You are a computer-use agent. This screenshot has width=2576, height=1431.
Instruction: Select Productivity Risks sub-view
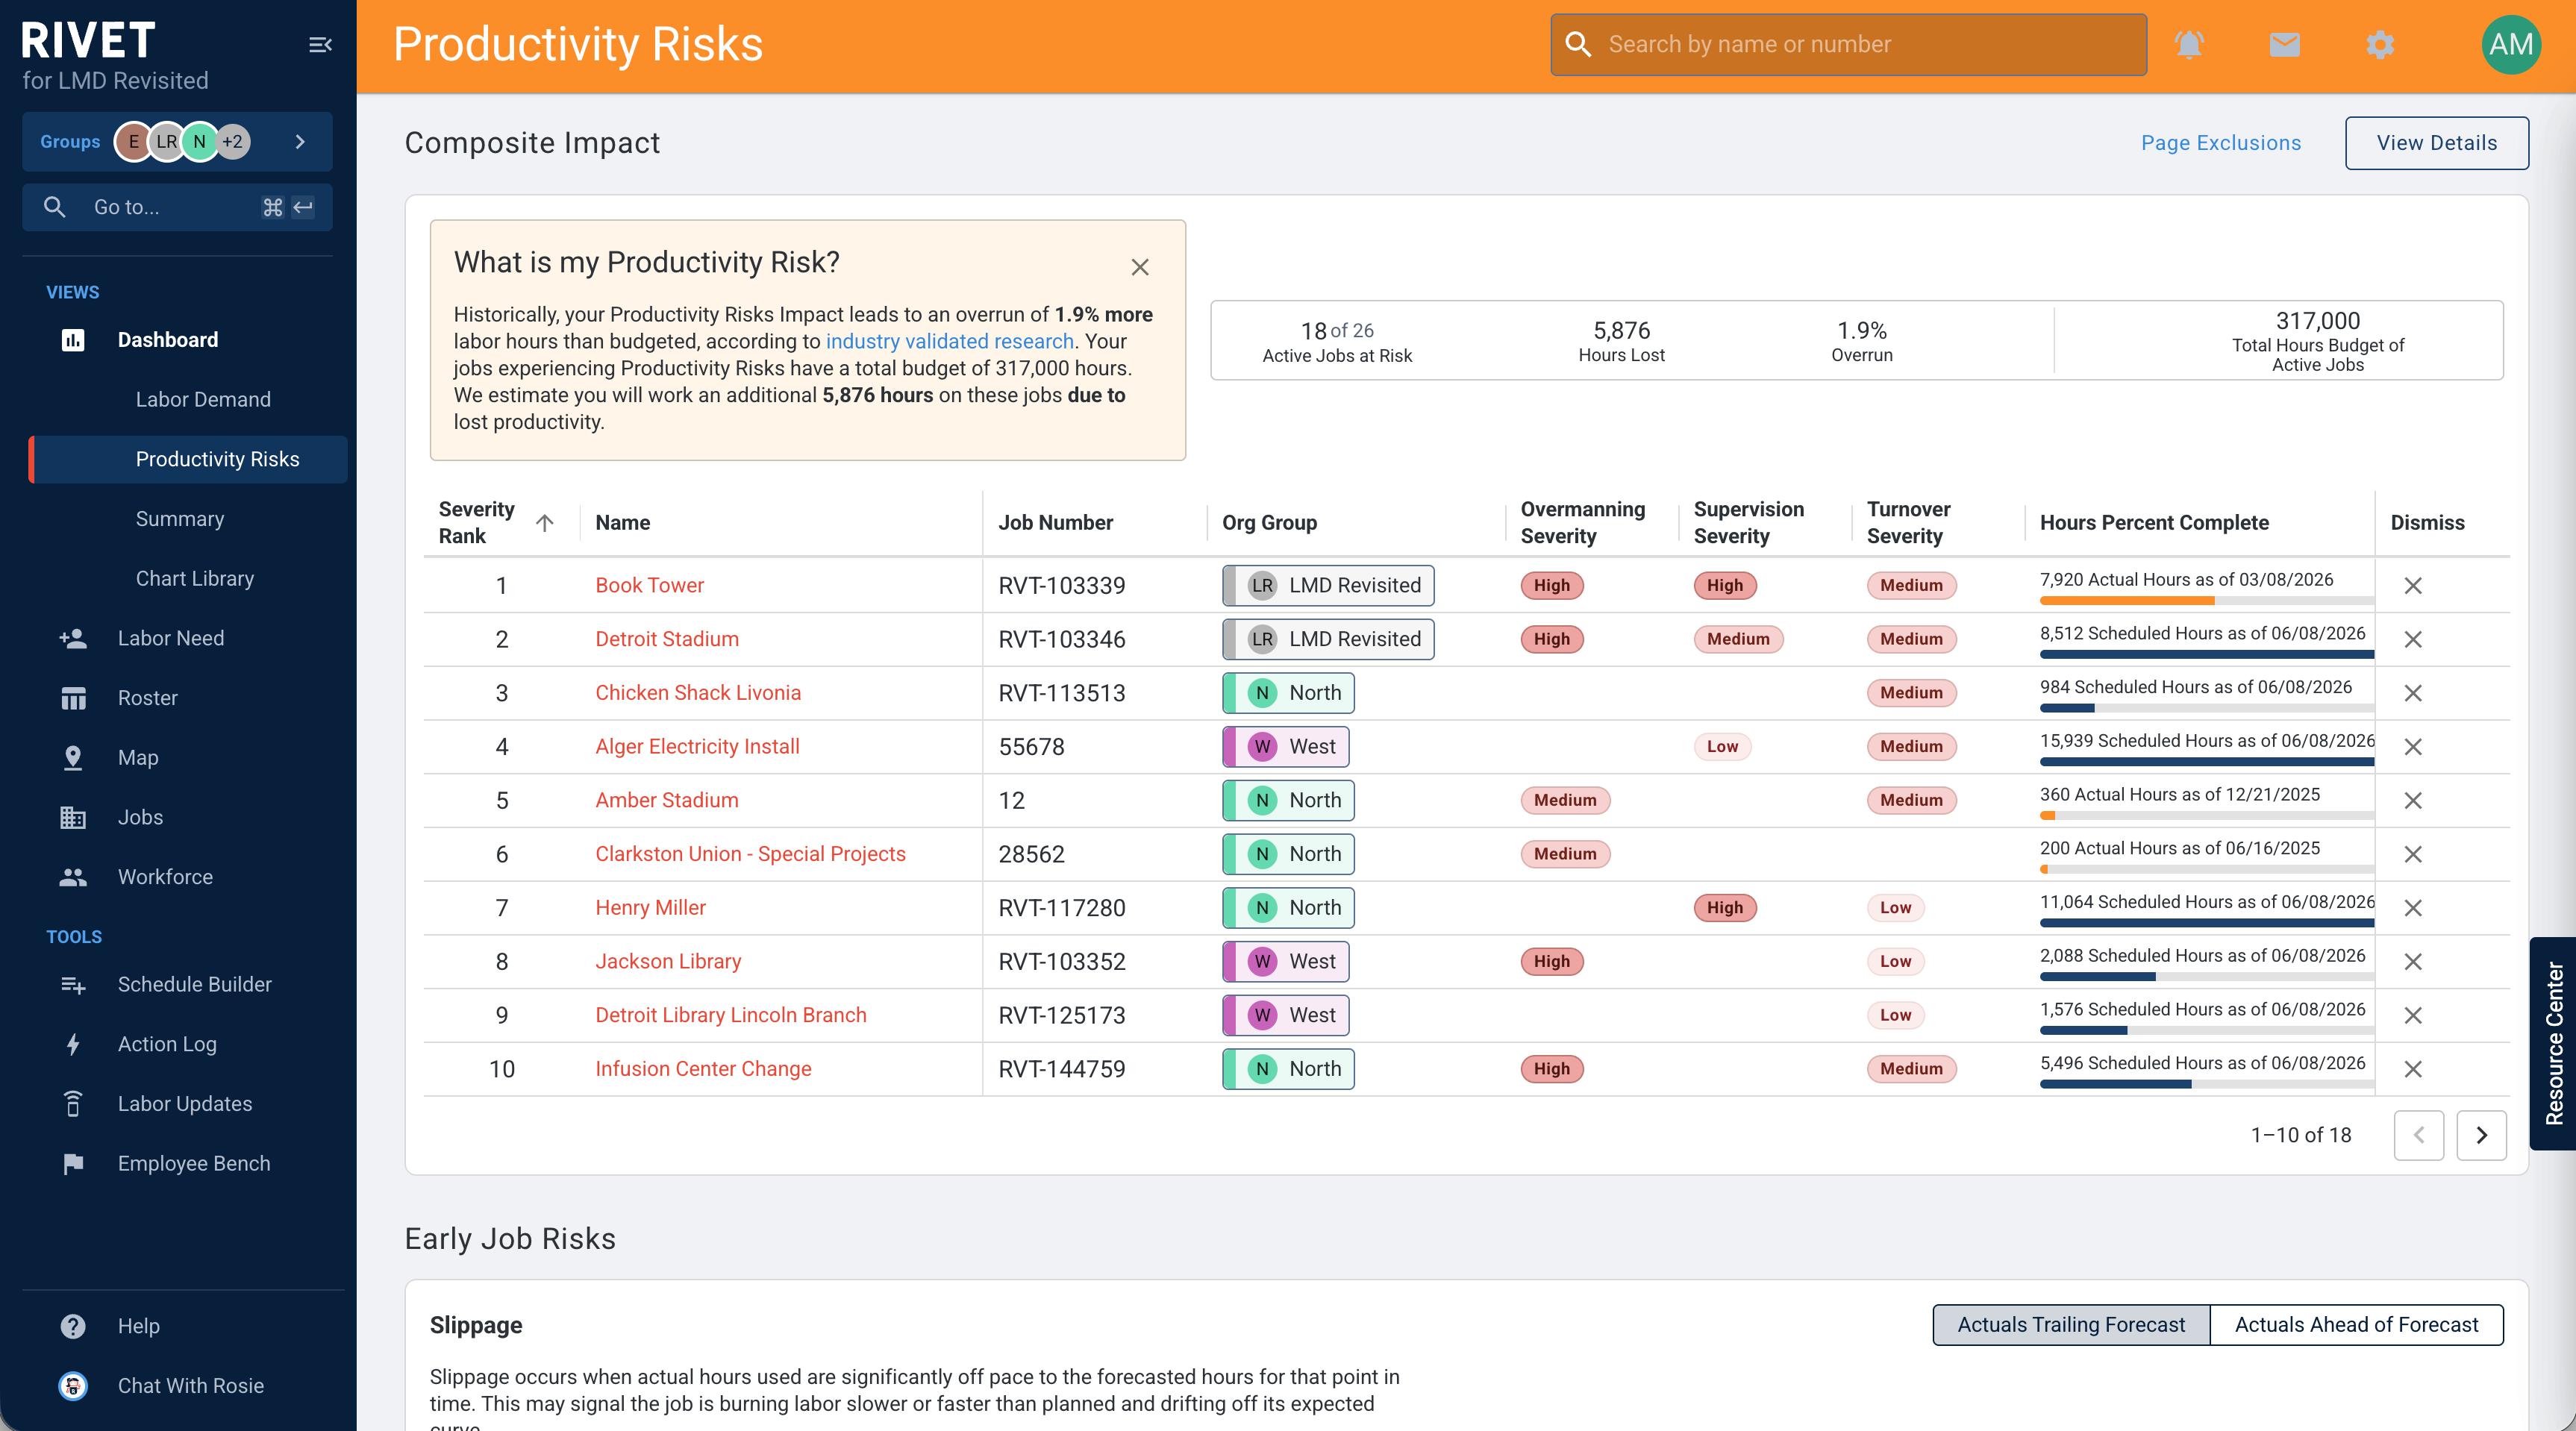188,459
